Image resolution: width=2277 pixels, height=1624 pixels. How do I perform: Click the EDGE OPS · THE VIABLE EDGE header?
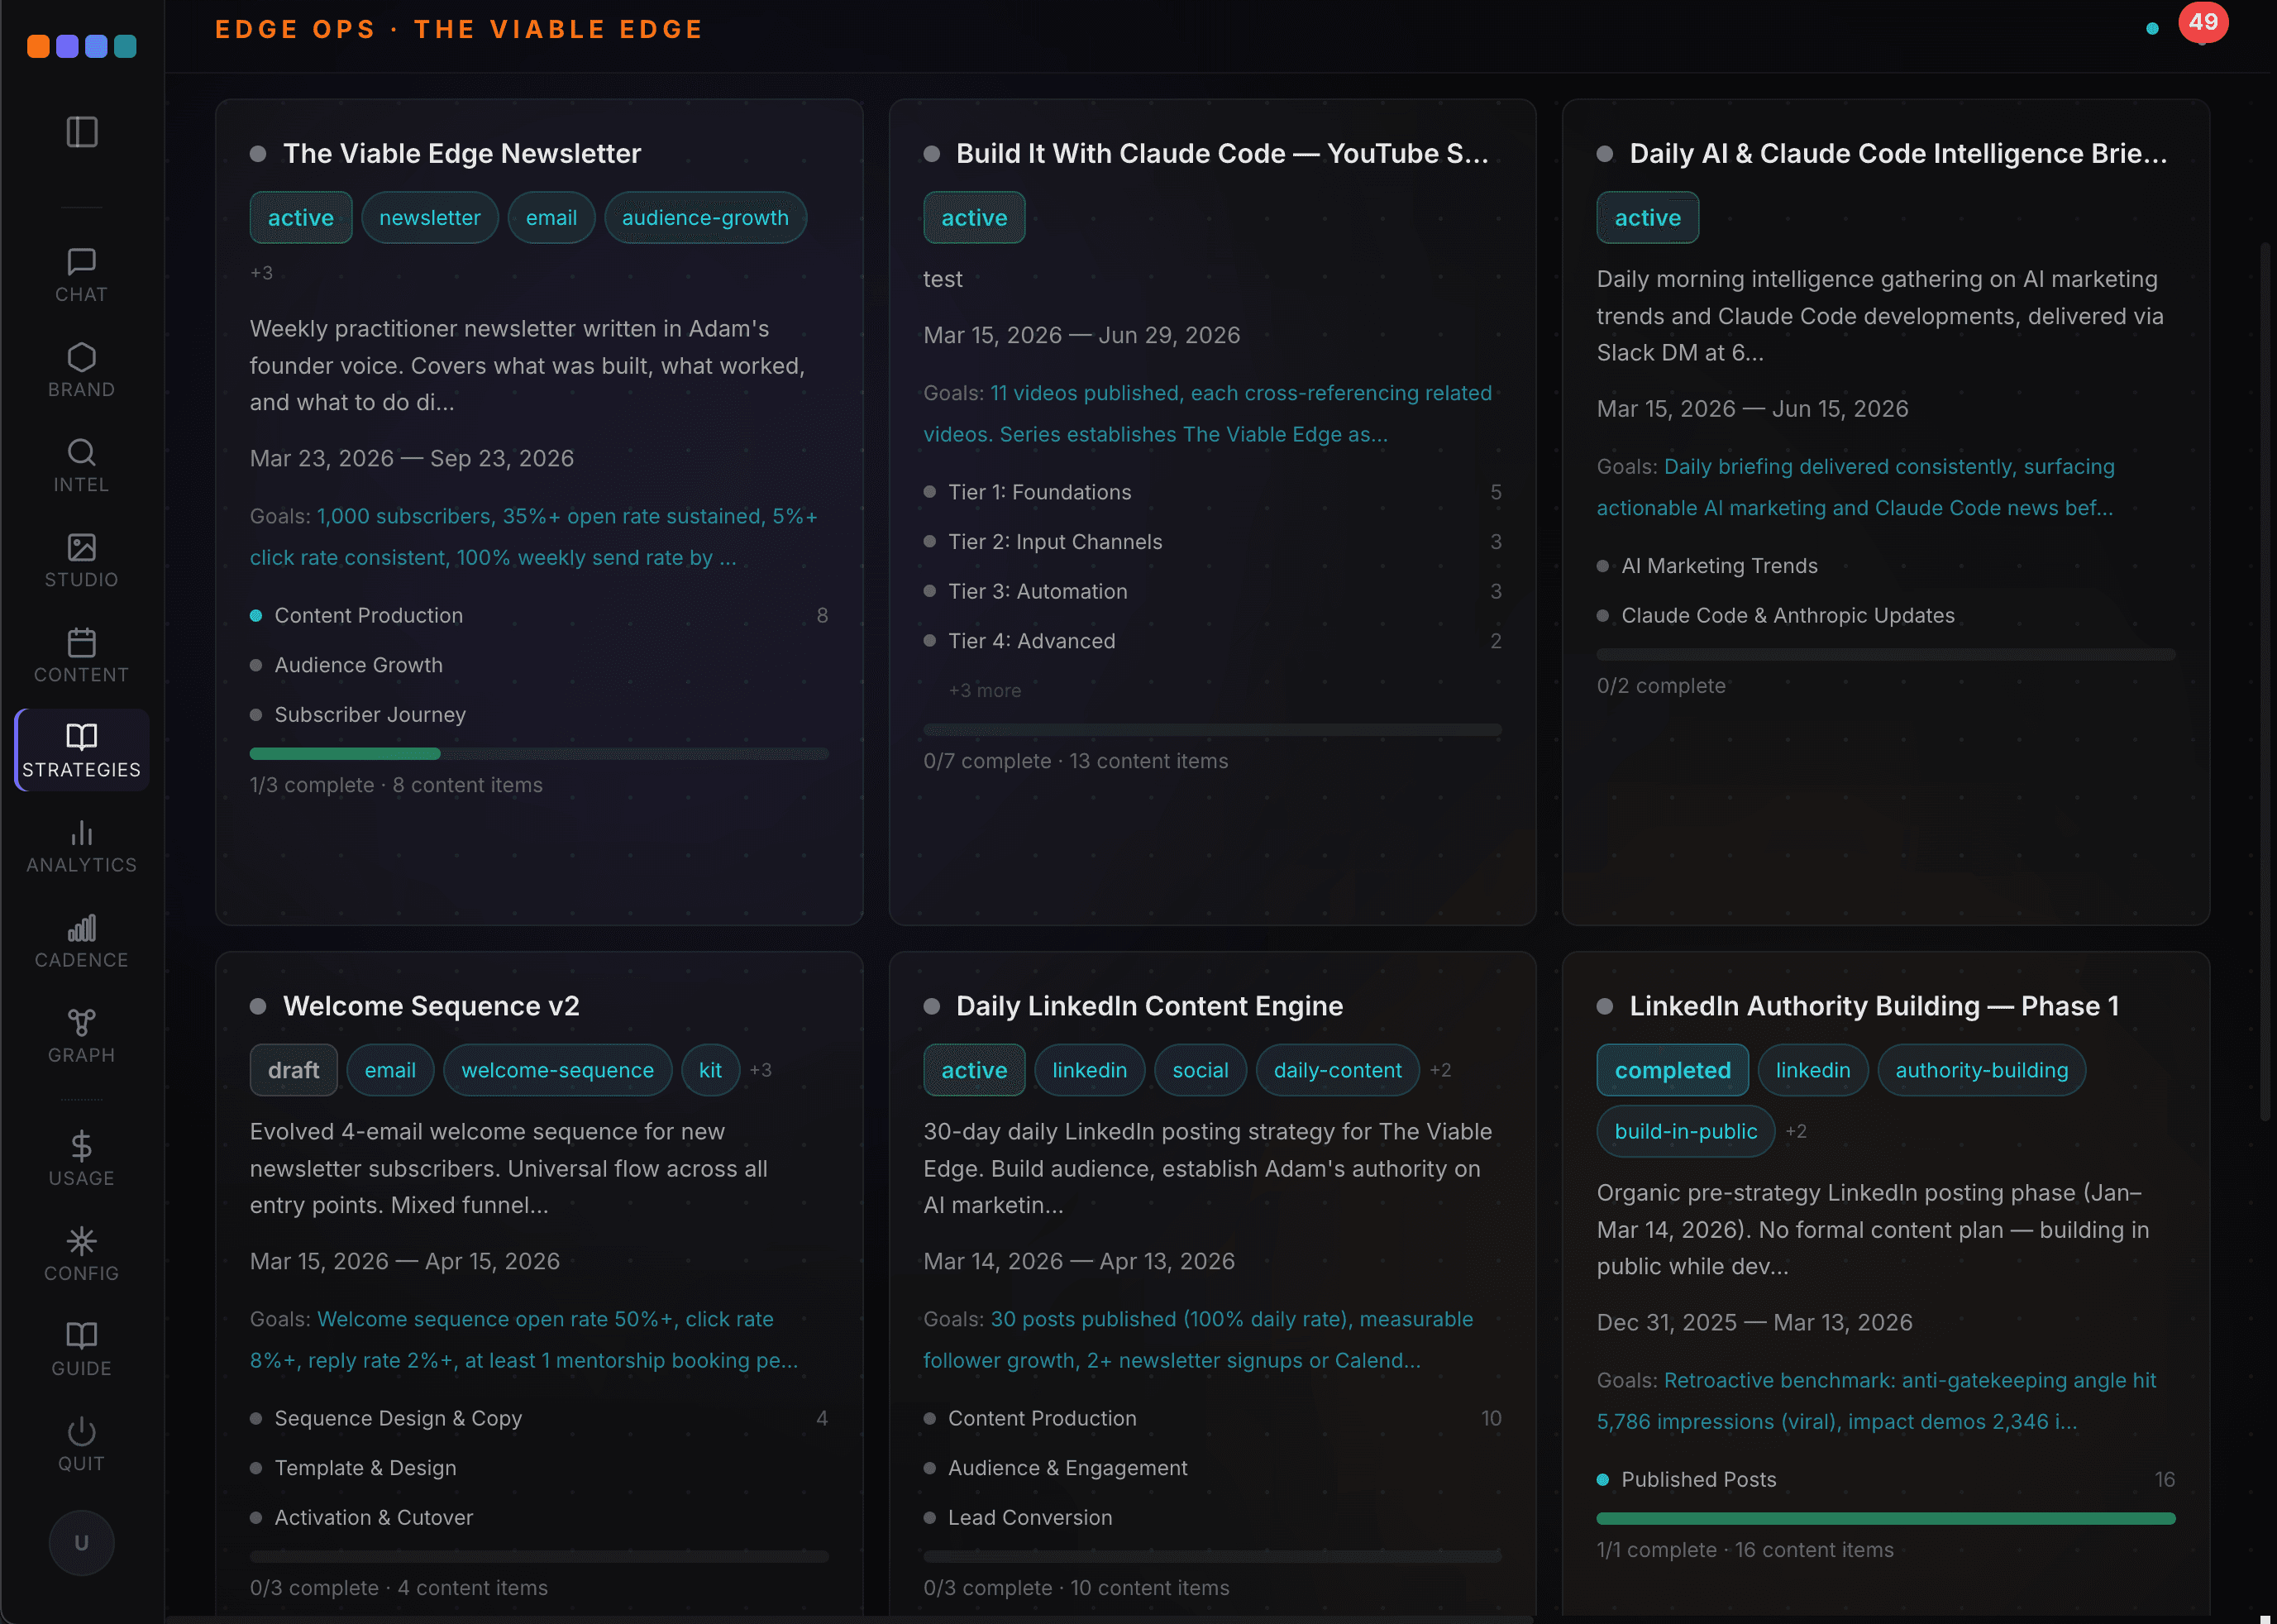click(457, 29)
